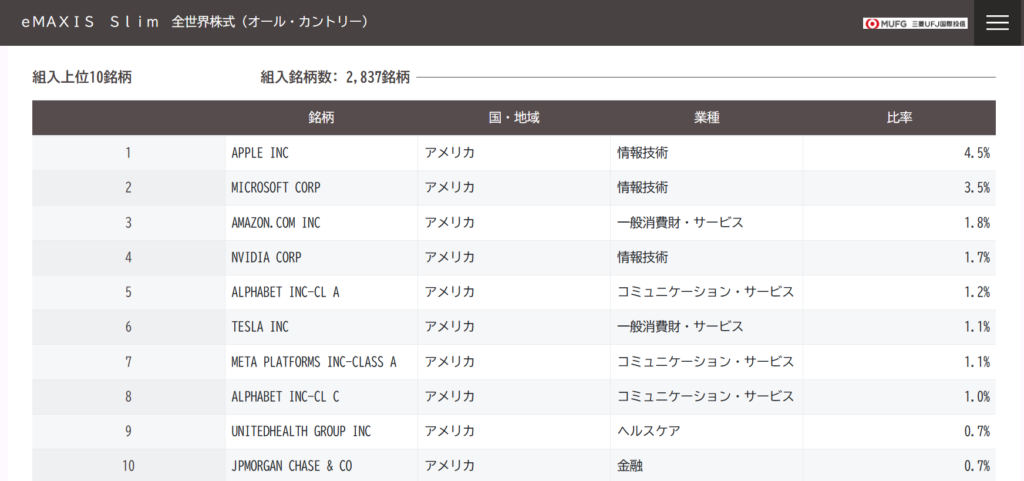The width and height of the screenshot is (1024, 481).
Task: Click アメリカ in the JPMorgan row
Action: point(450,466)
